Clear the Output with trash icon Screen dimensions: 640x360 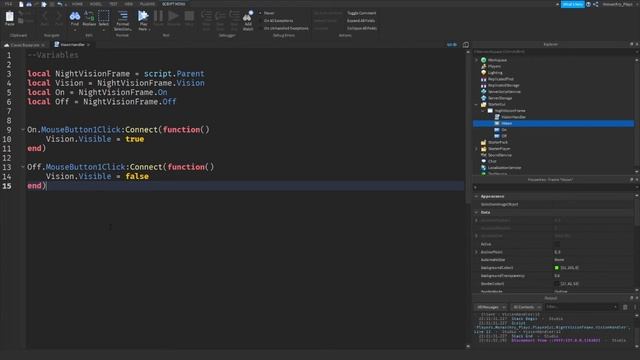625,307
